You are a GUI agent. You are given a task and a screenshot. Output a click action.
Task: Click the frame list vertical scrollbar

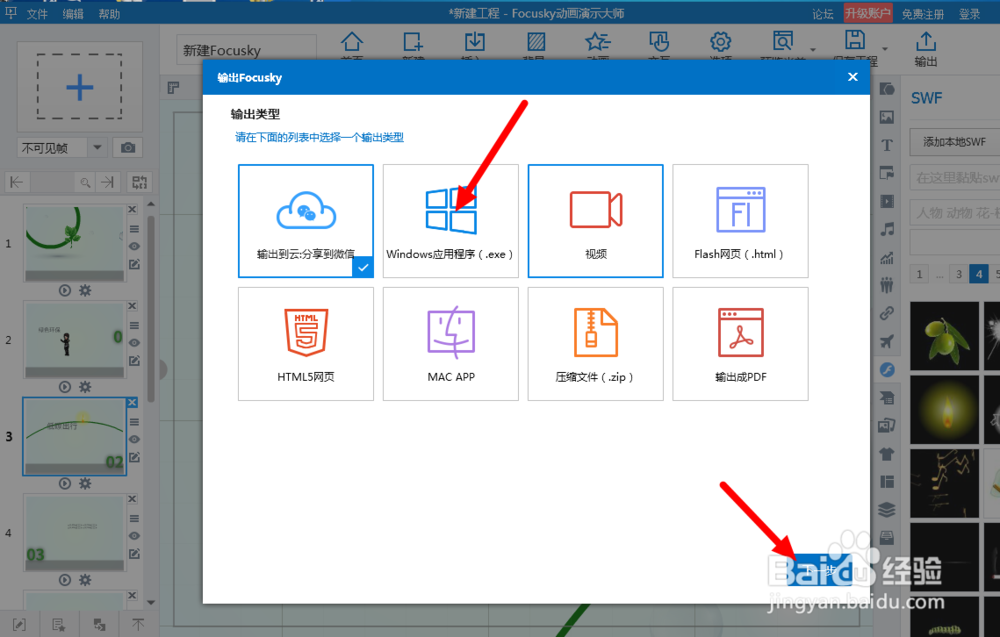coord(151,309)
